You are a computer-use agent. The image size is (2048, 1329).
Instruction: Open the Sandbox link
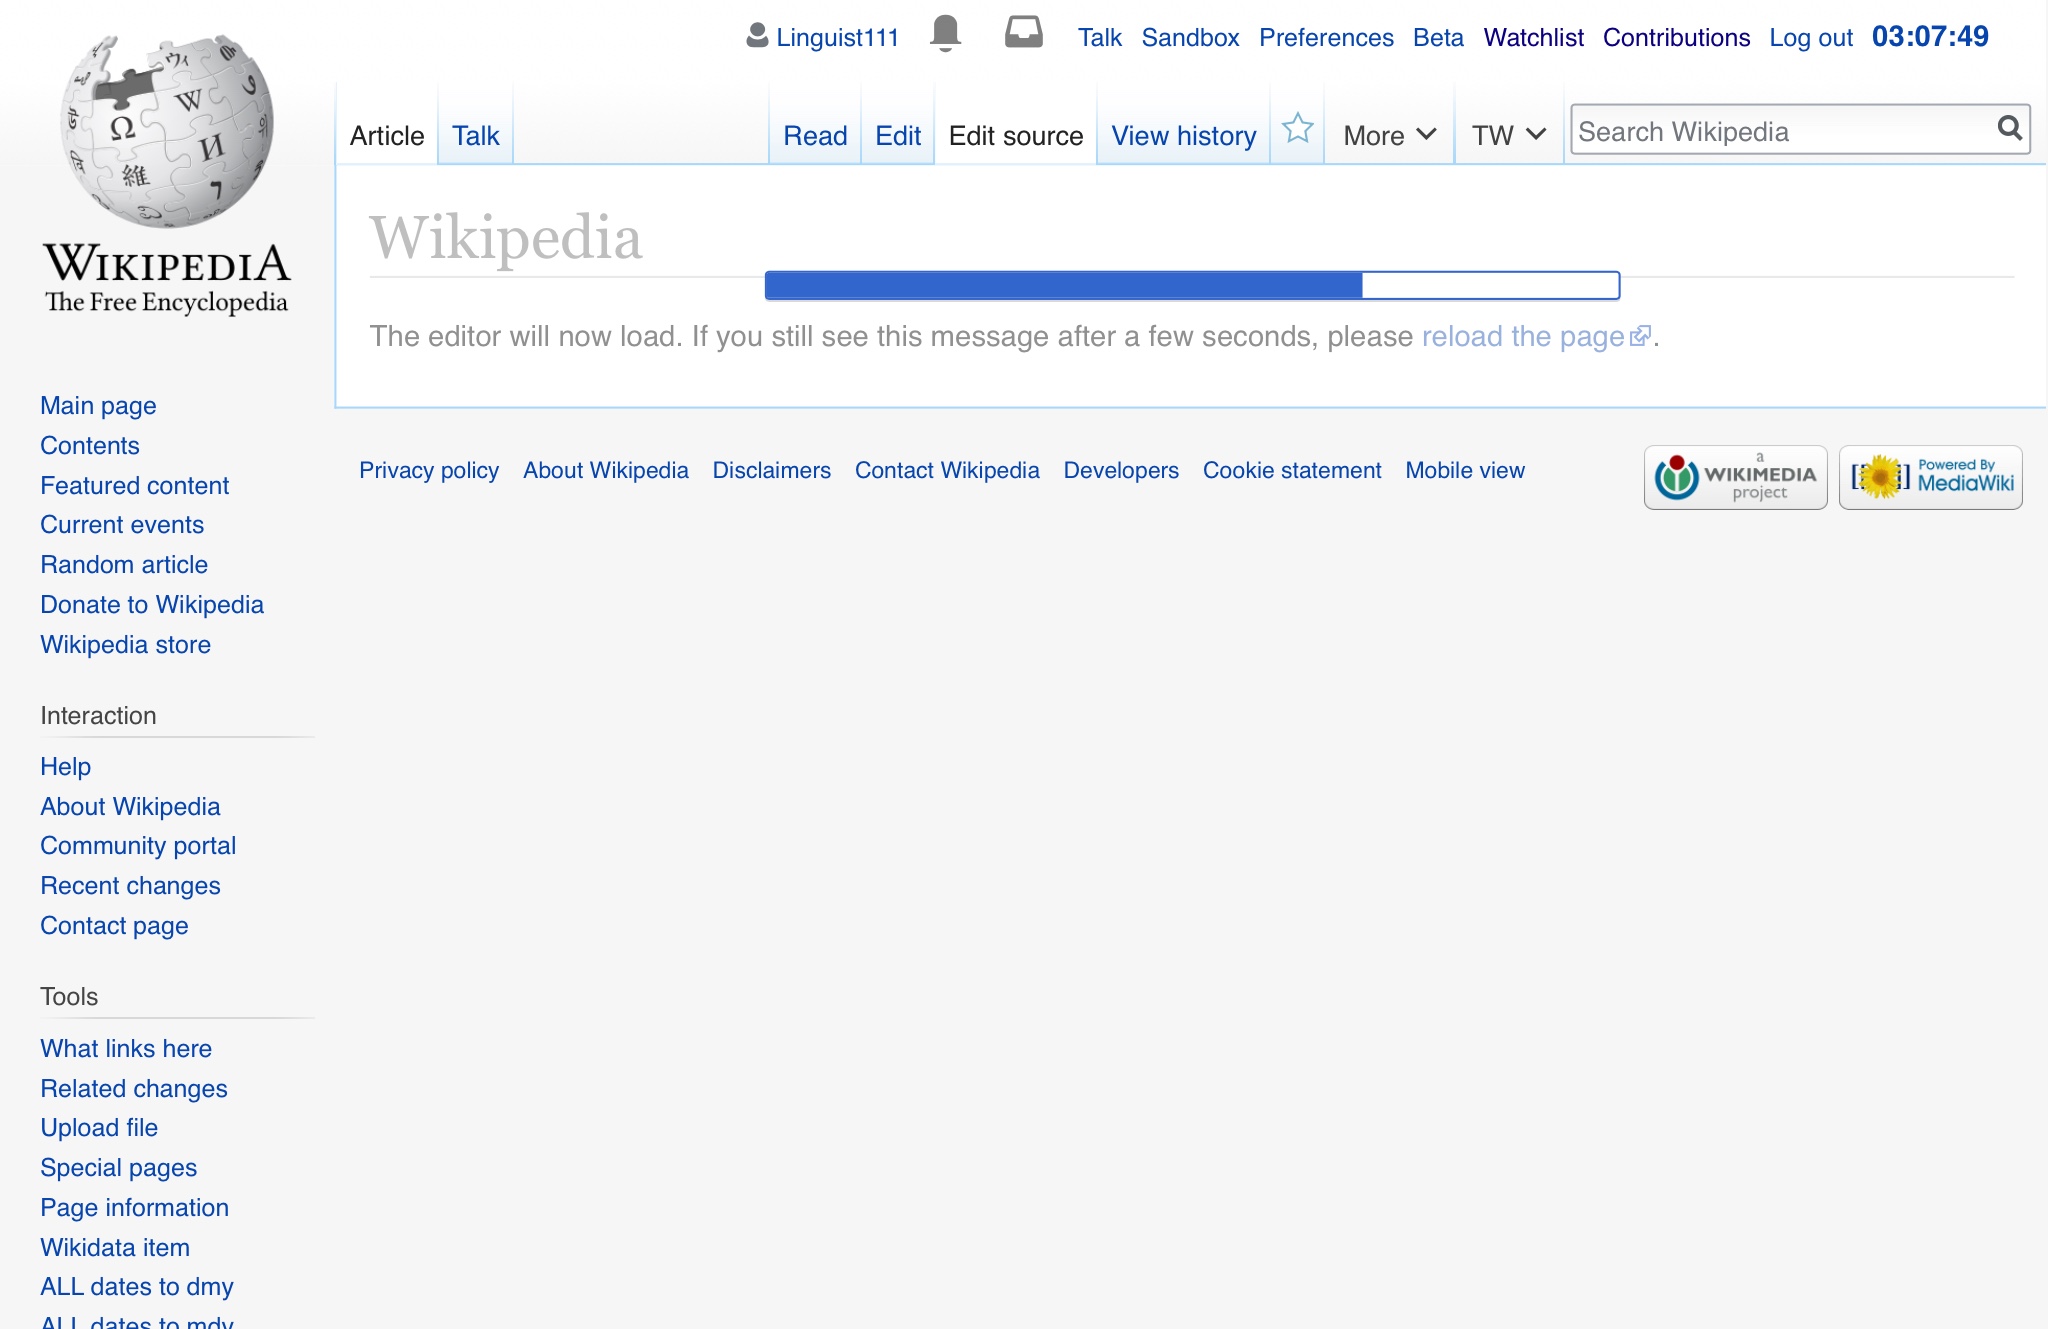[x=1190, y=37]
